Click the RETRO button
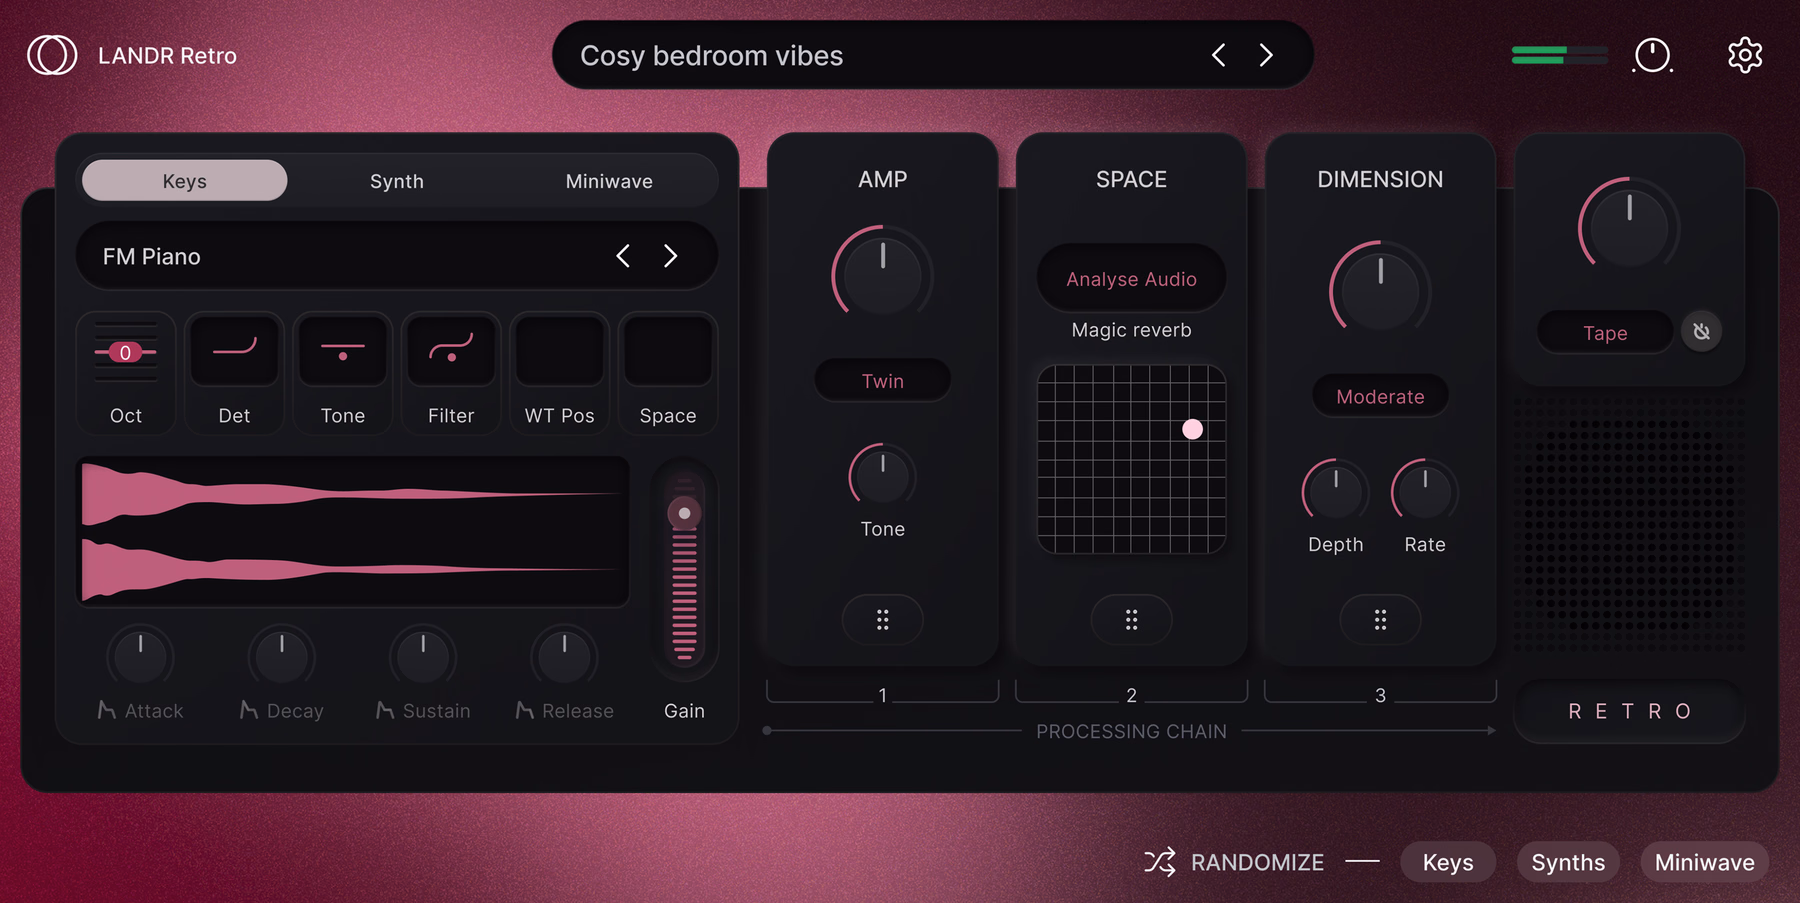This screenshot has height=903, width=1800. pos(1629,711)
